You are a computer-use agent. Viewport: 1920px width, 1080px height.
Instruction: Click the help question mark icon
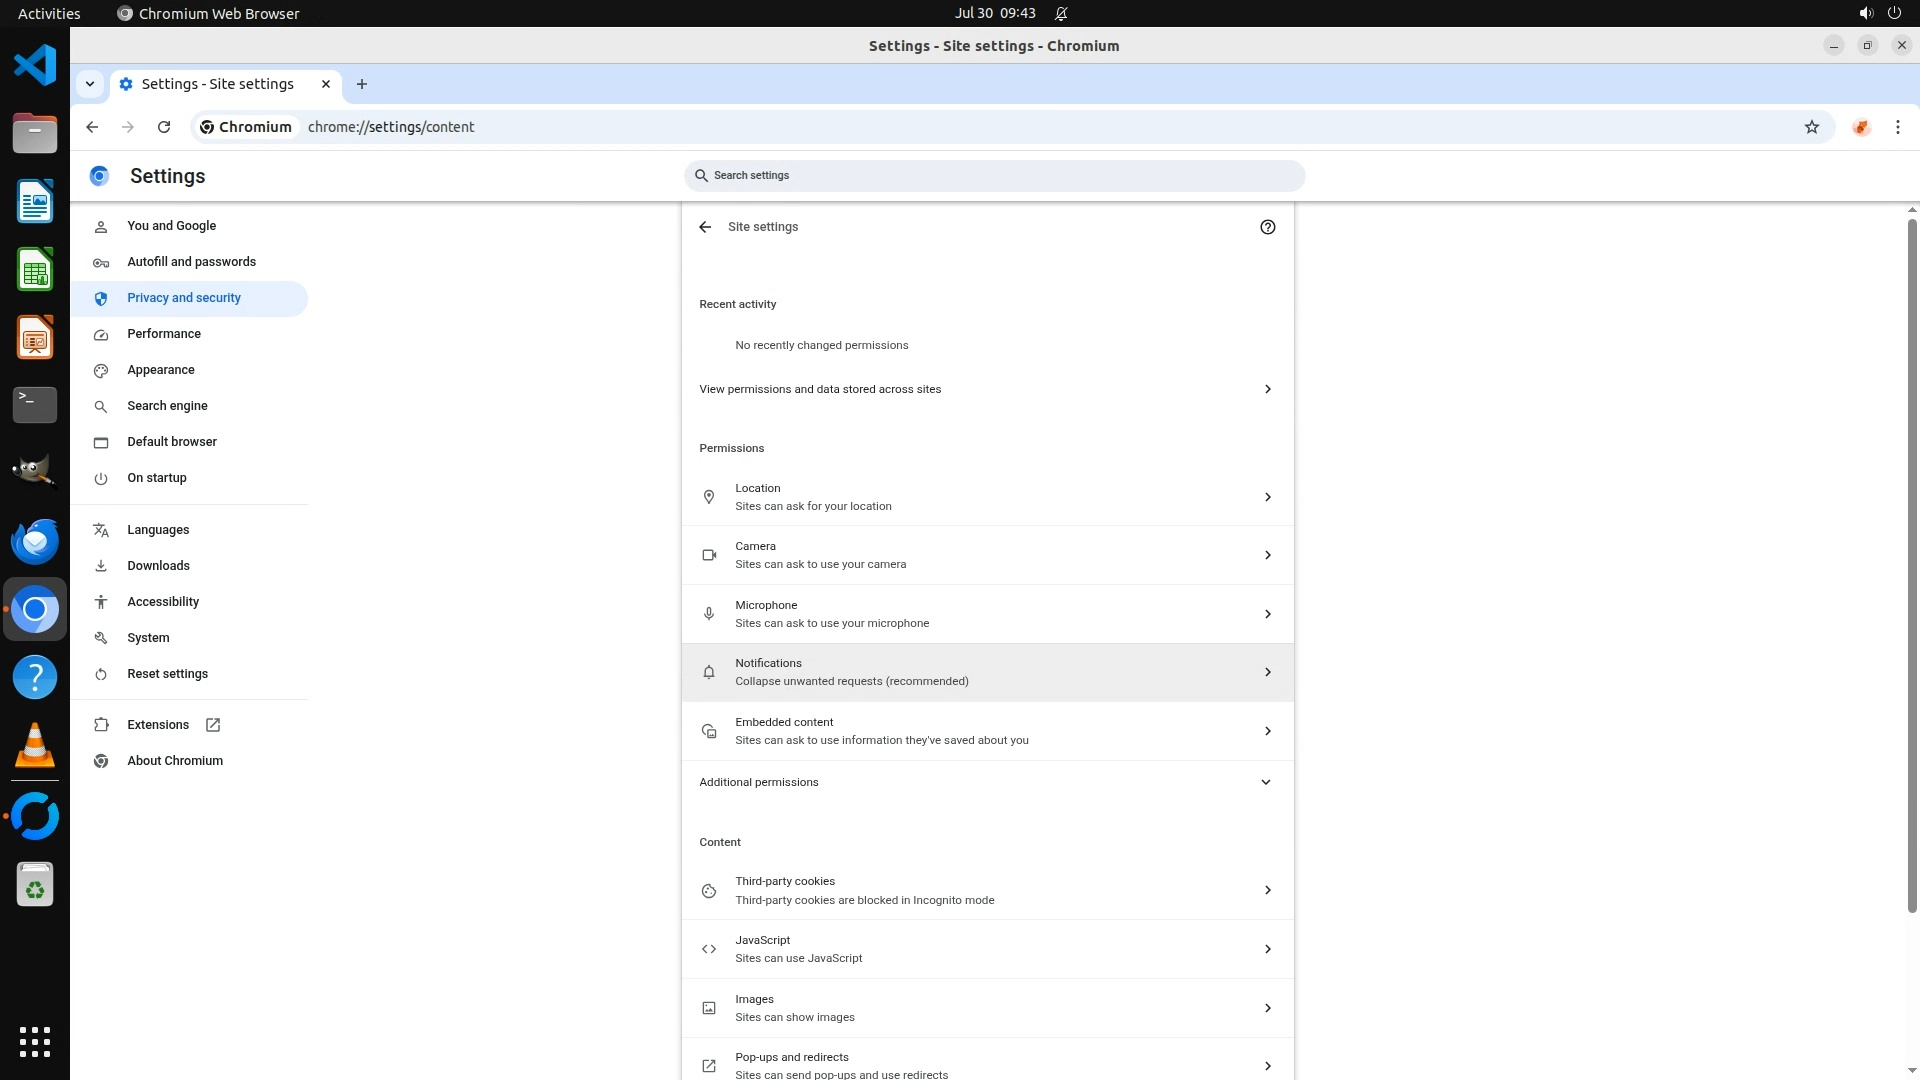(1267, 227)
